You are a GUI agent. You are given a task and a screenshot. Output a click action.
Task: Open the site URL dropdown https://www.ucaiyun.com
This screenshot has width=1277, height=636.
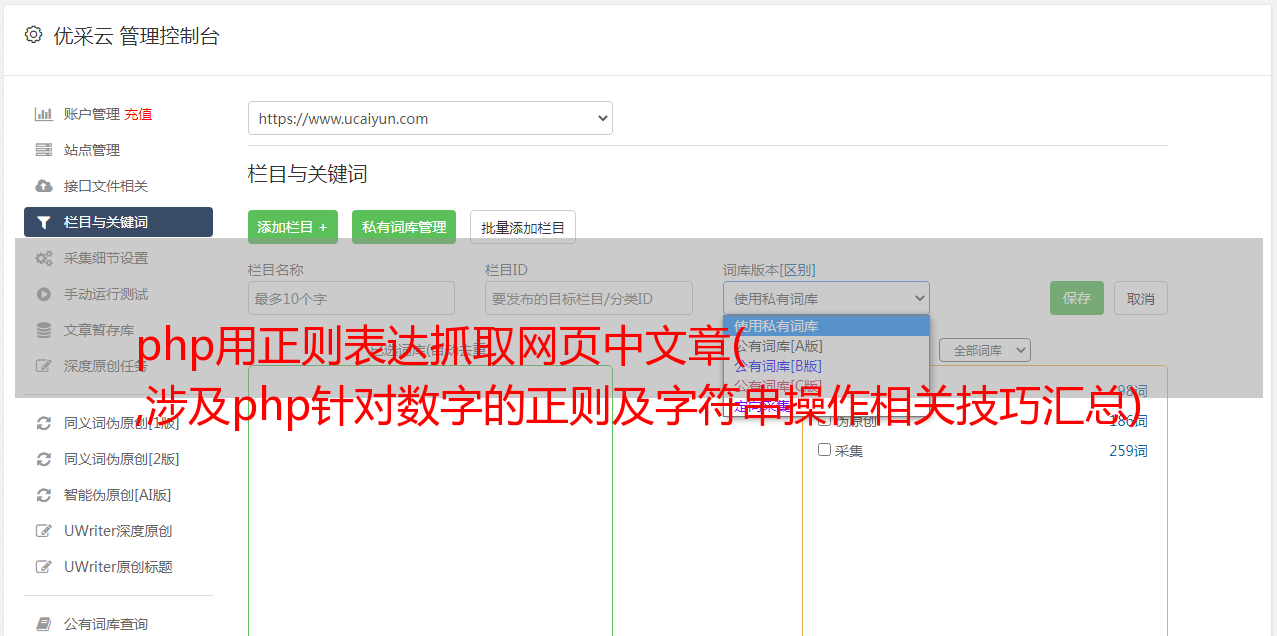[430, 118]
